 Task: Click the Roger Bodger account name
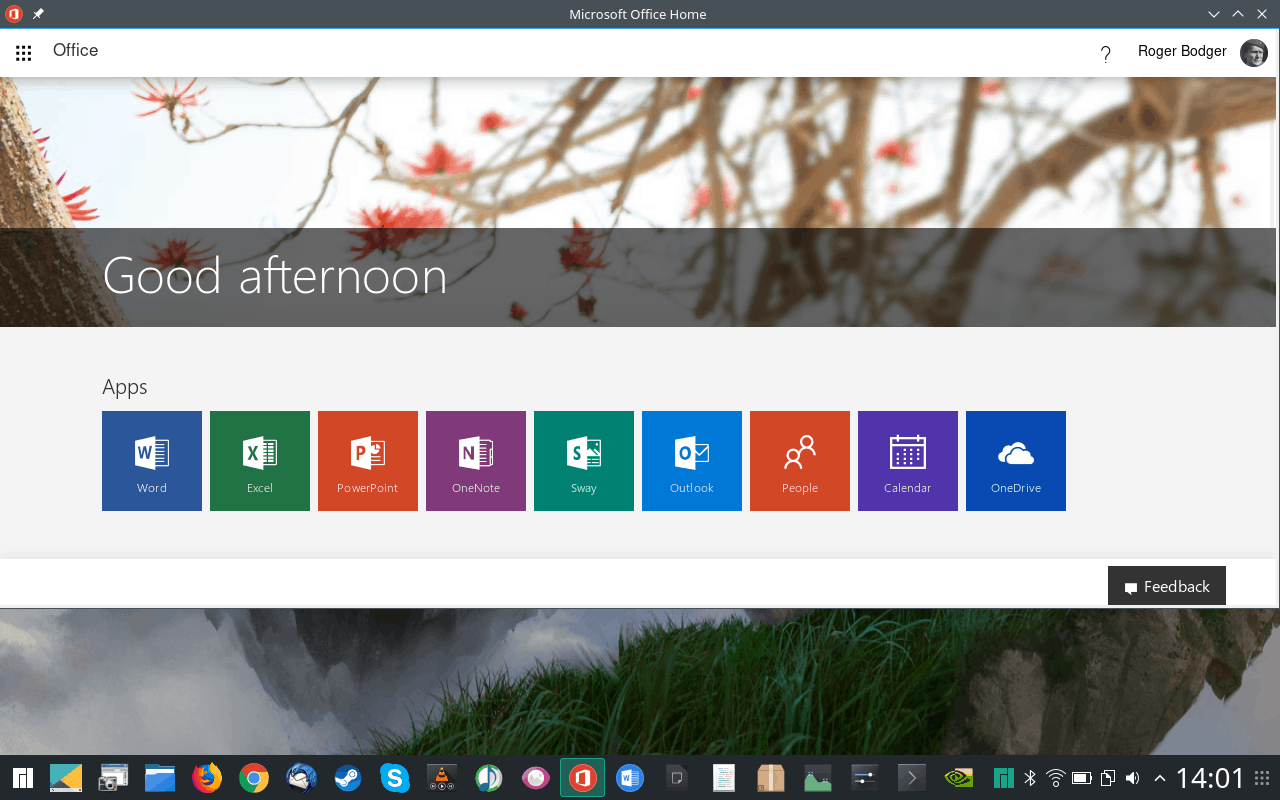click(x=1182, y=51)
